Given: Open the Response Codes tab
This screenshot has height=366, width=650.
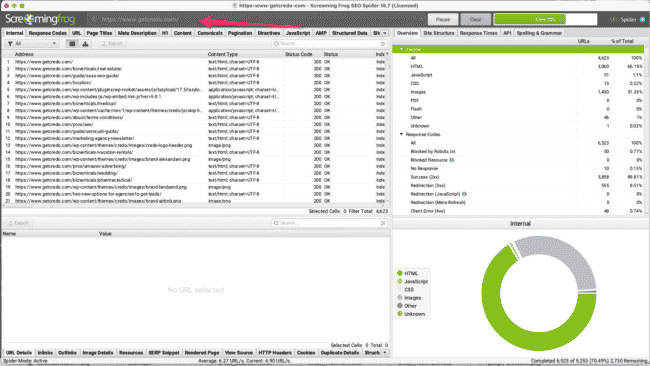Looking at the screenshot, I should pos(48,33).
